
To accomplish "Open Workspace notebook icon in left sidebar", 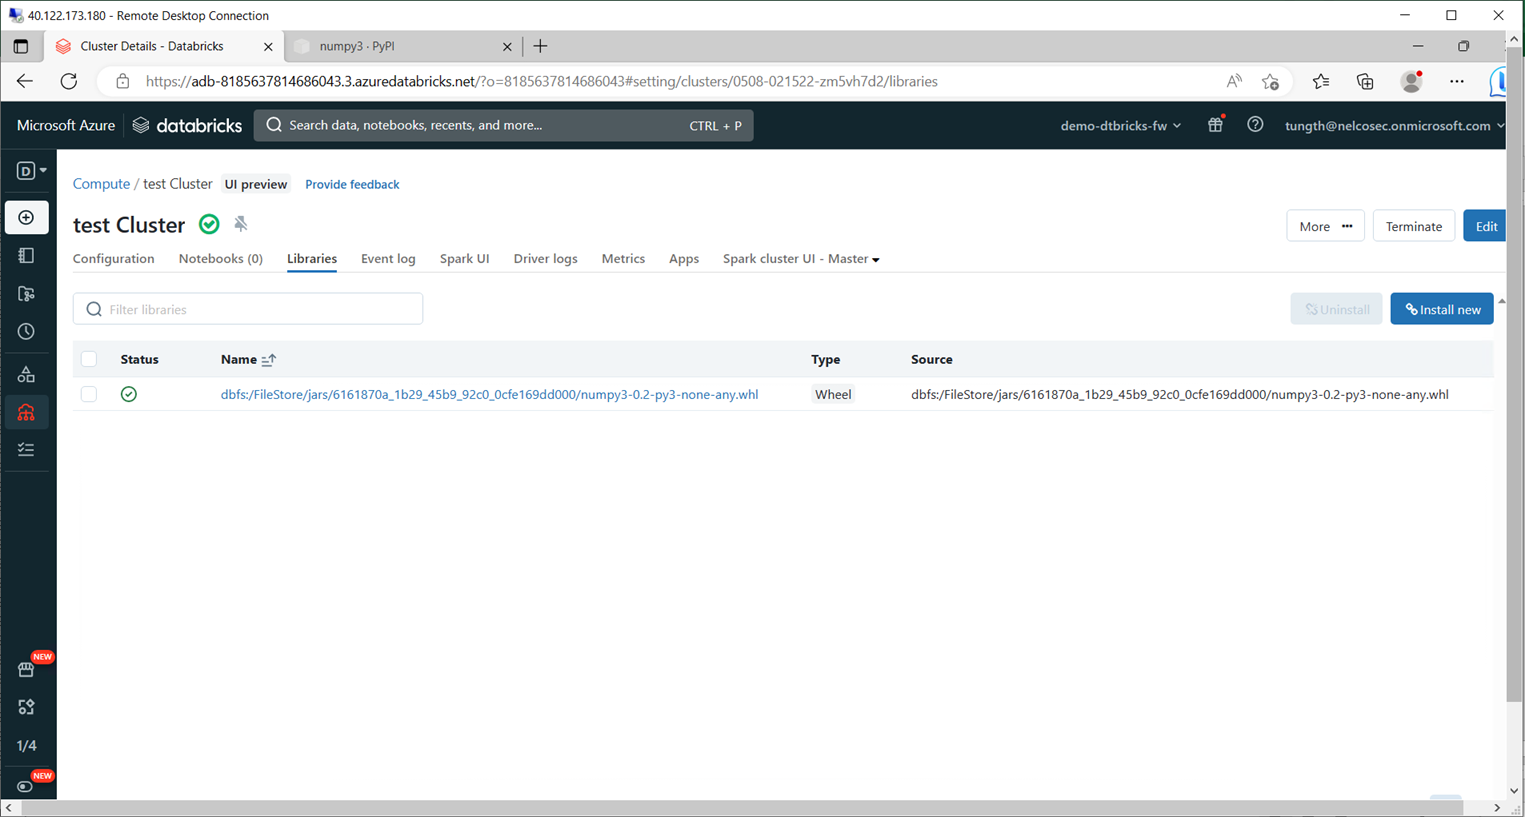I will pos(26,256).
